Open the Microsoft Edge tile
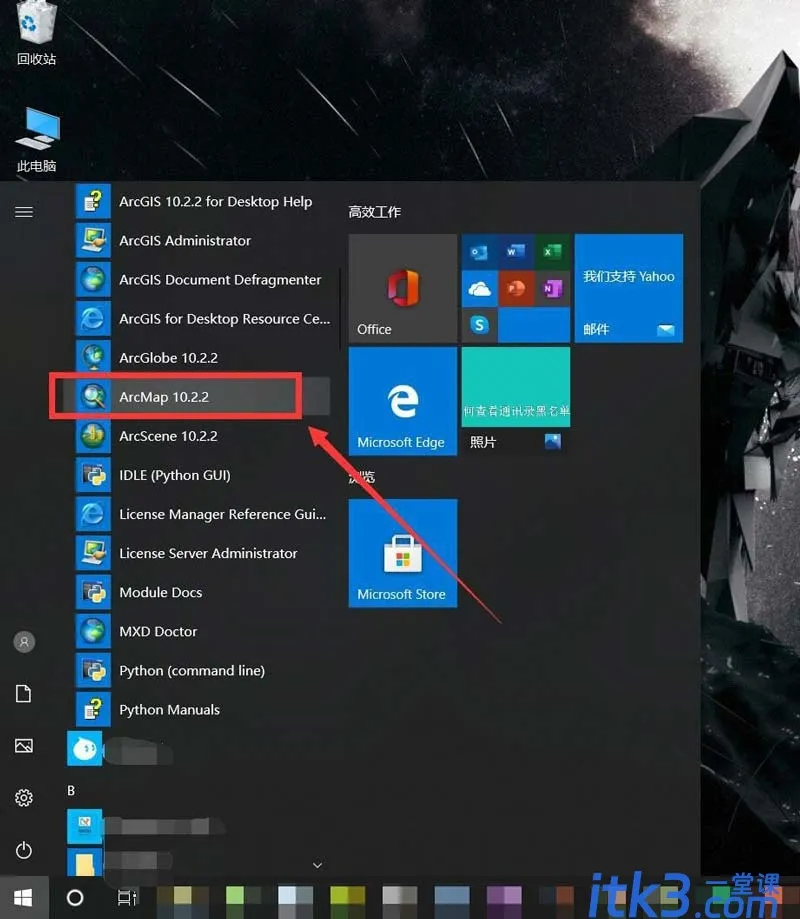This screenshot has width=800, height=919. click(403, 401)
